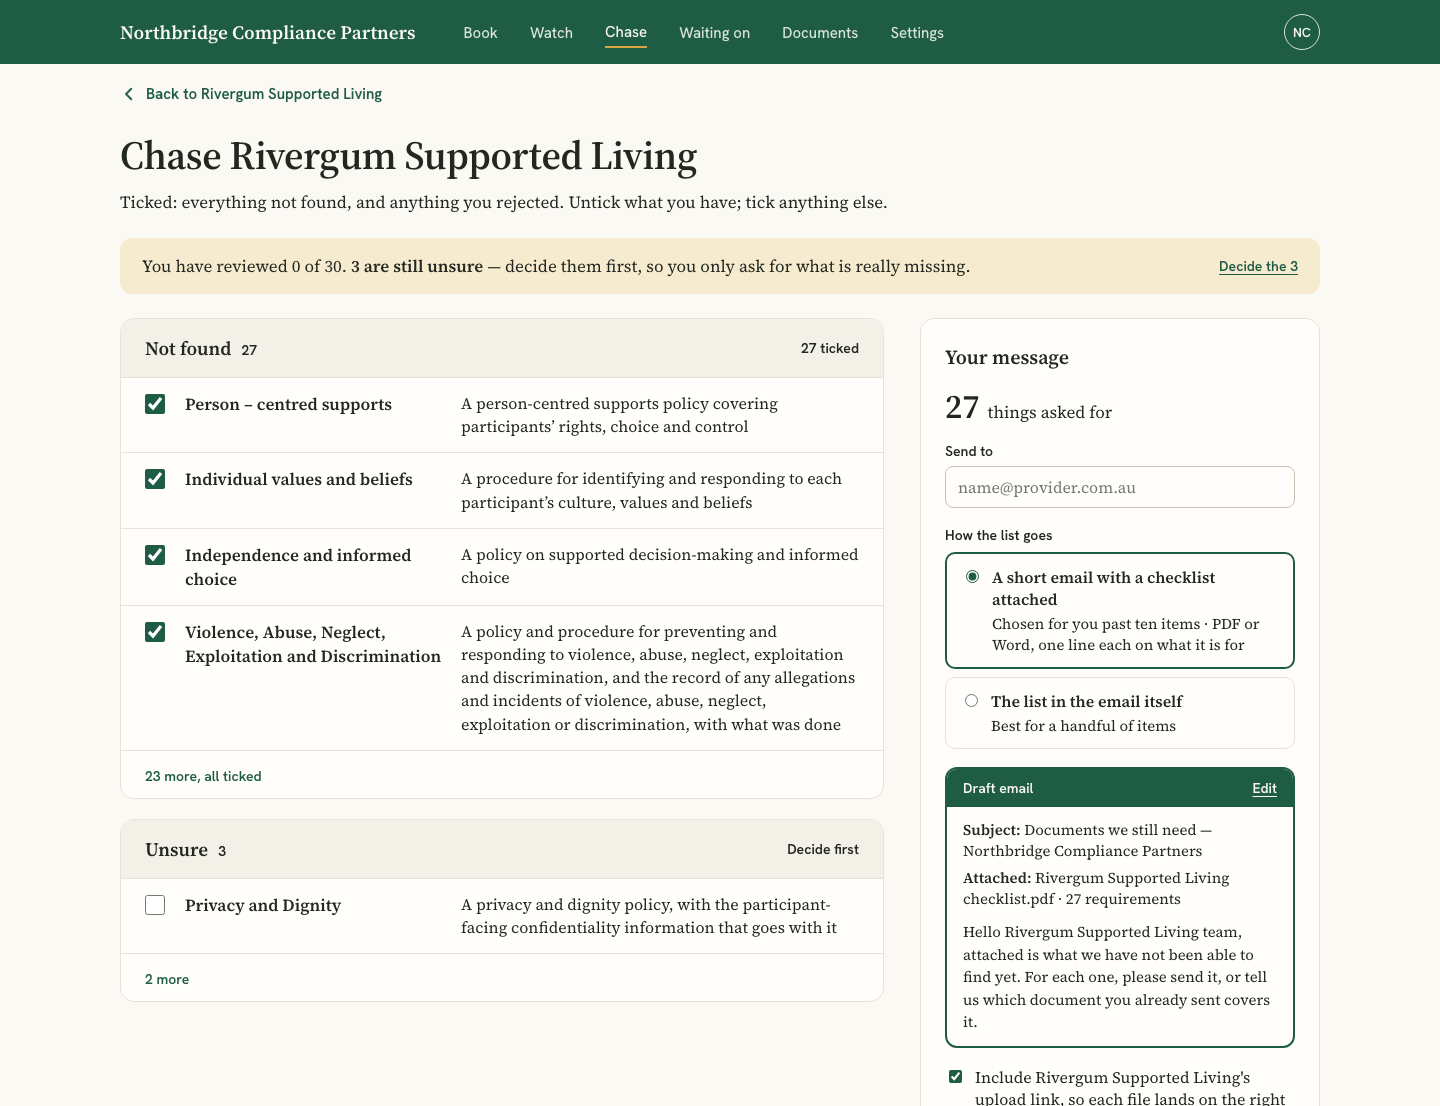
Task: Untick Violence, Abuse, Neglect checkbox
Action: (x=155, y=632)
